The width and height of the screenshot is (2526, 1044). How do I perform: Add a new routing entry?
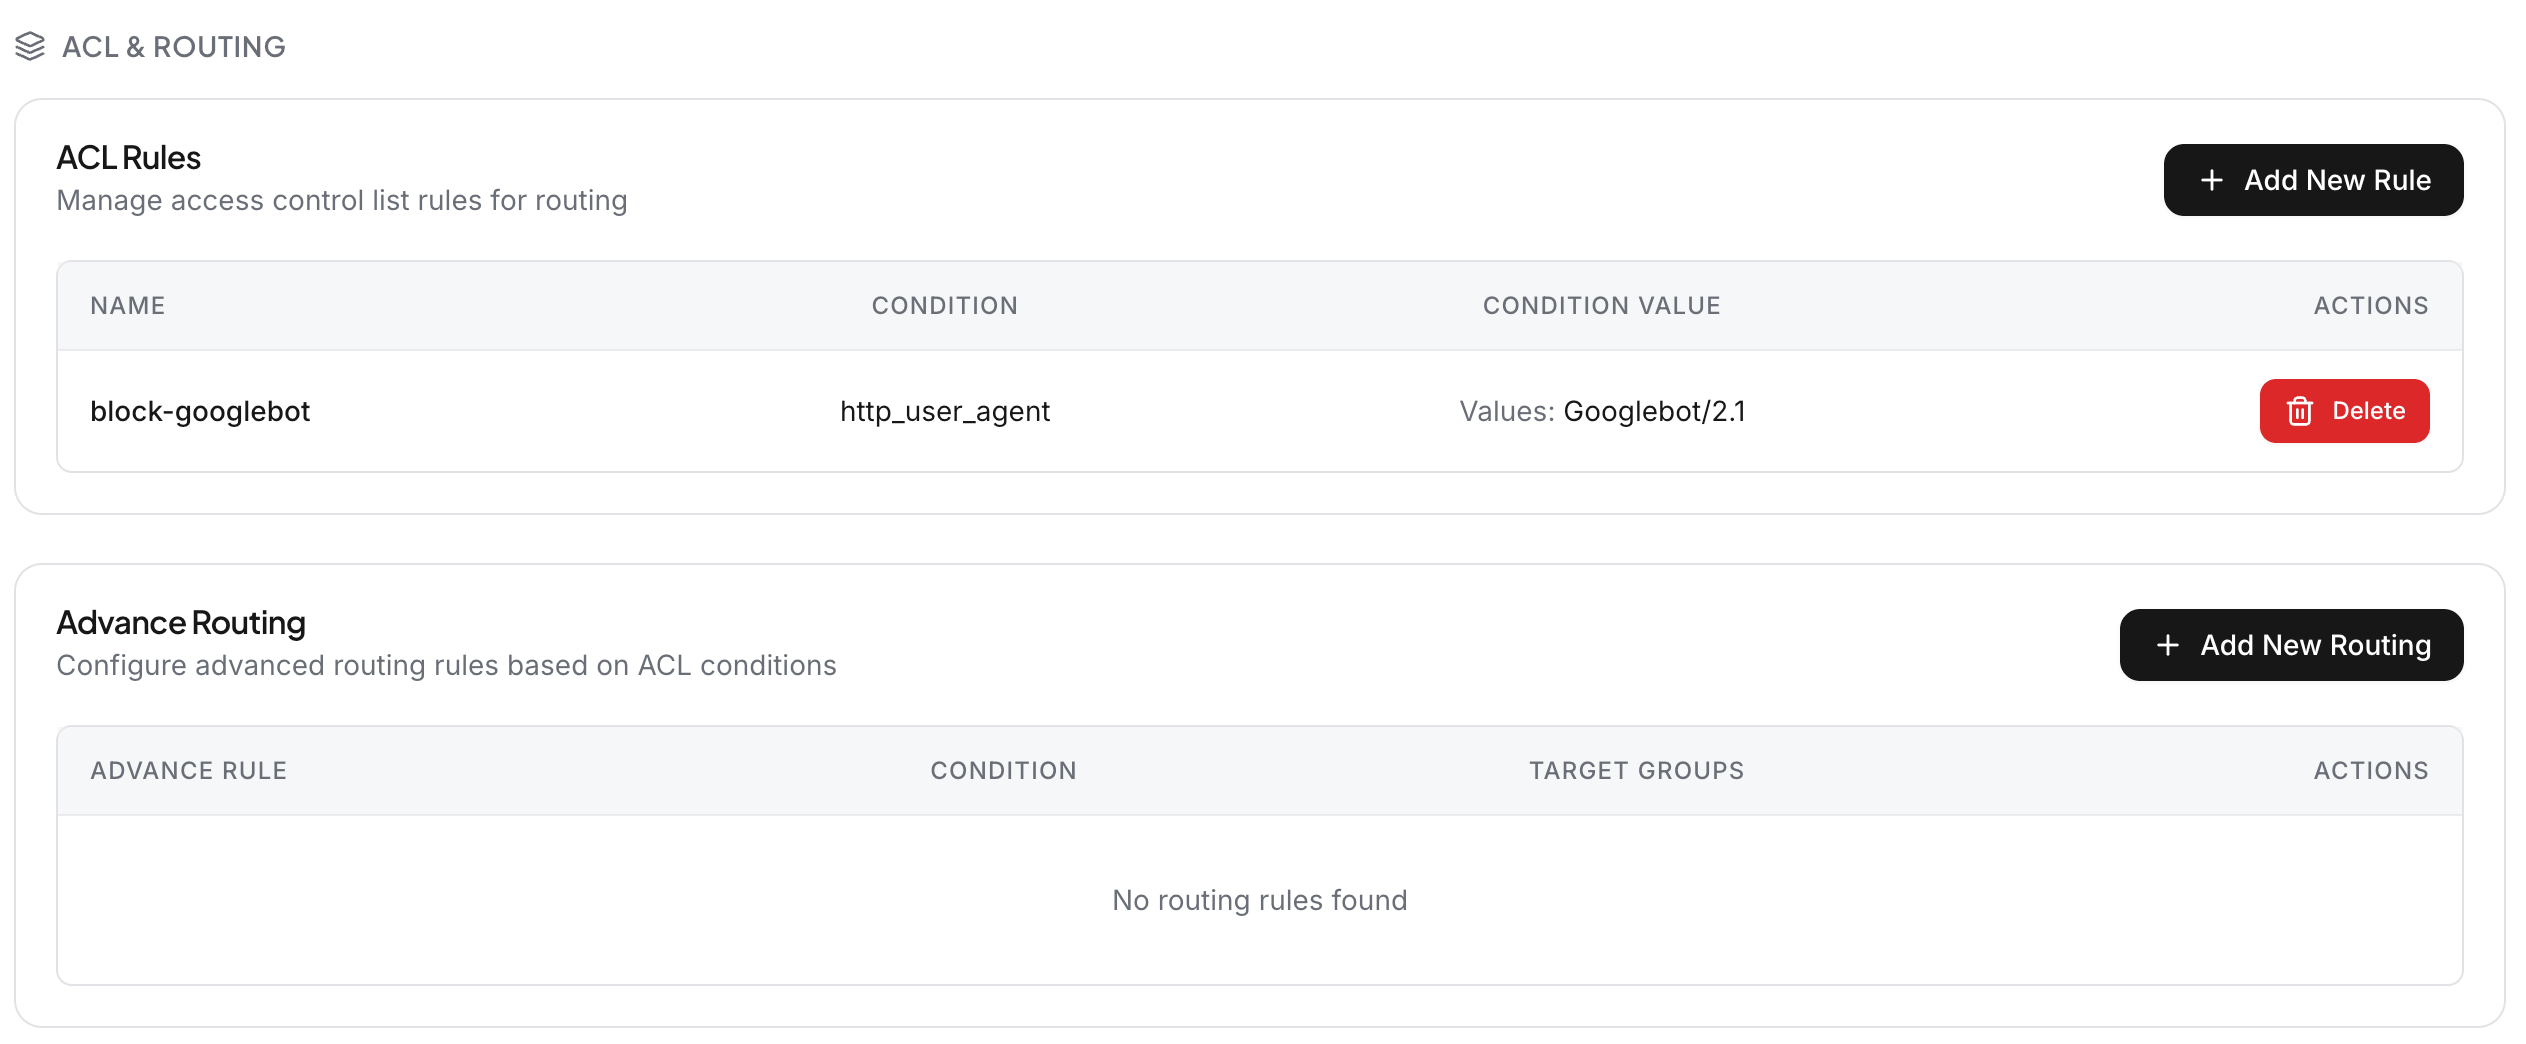pyautogui.click(x=2291, y=645)
